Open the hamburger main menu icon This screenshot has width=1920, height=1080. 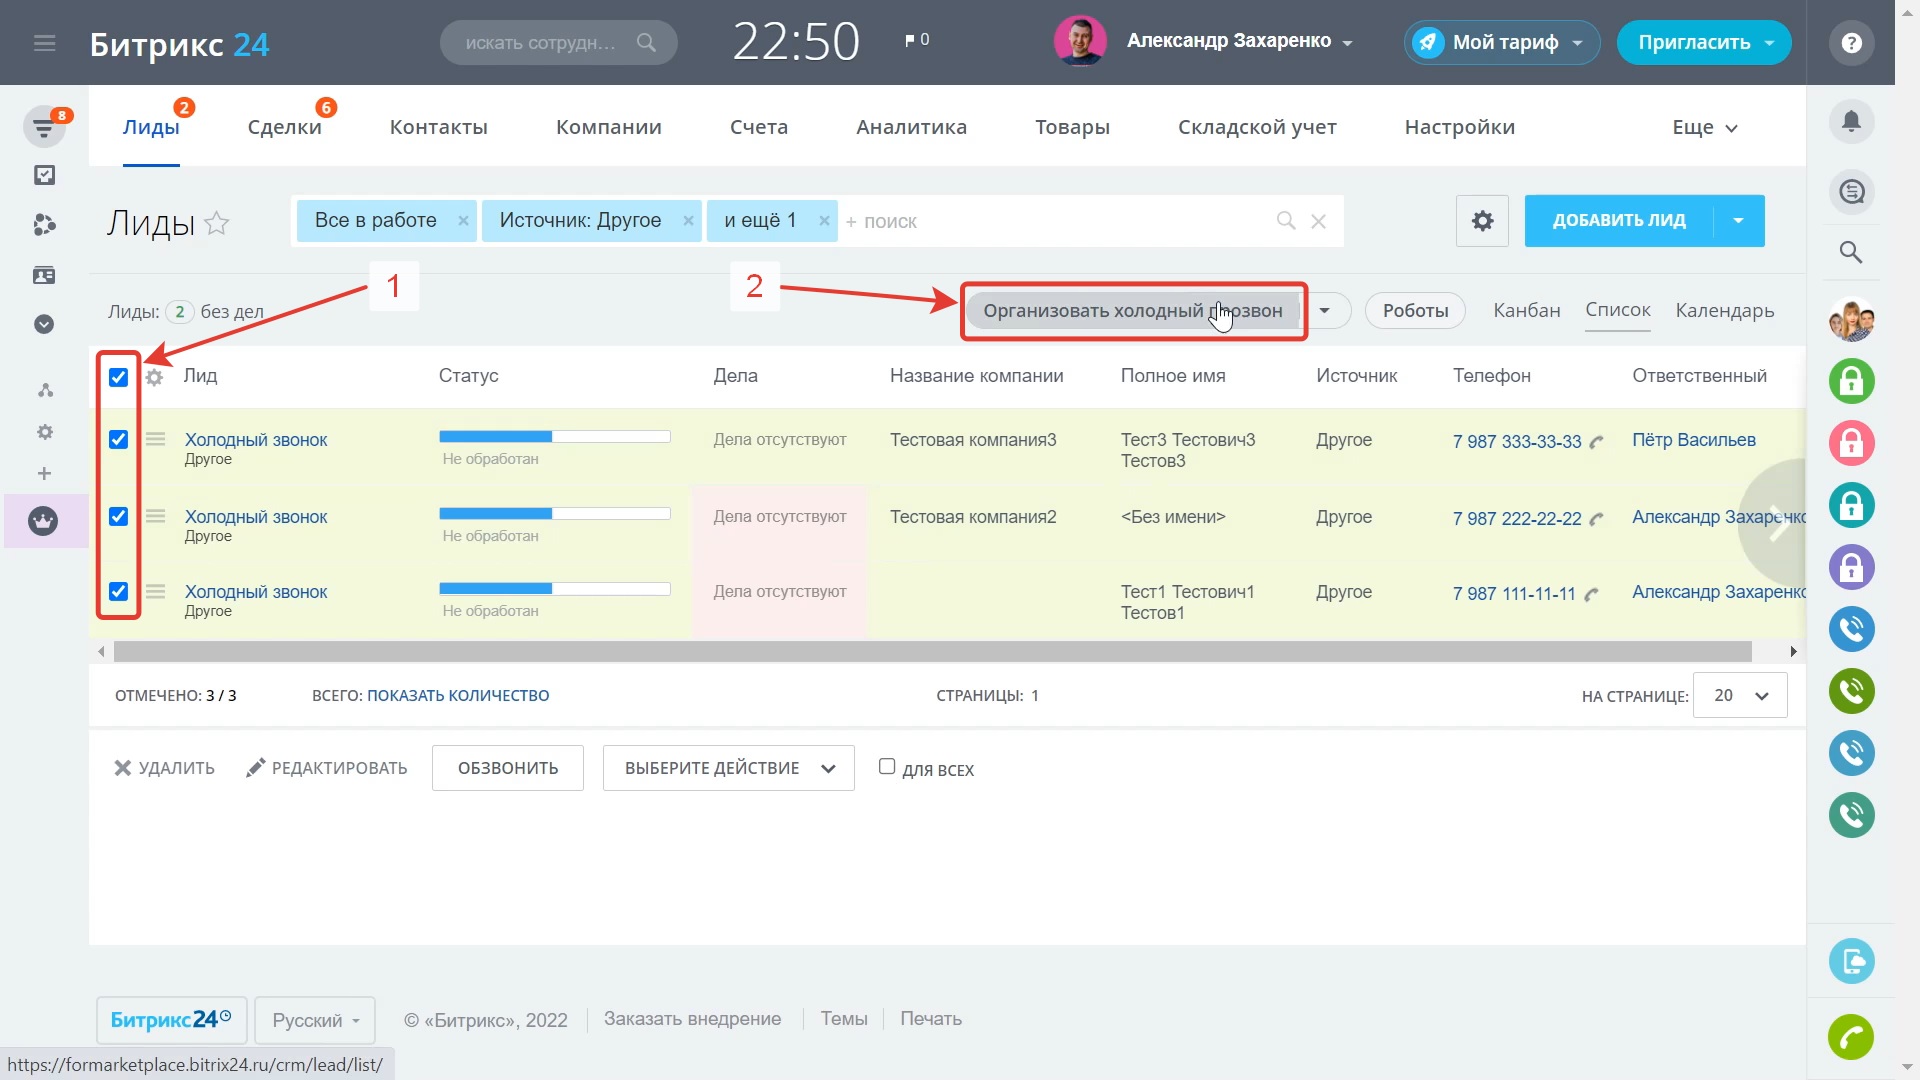pos(44,43)
